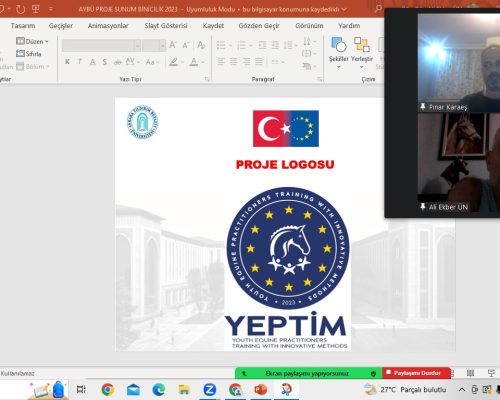
Task: Click the Bold (K) formatting button
Action: (67, 62)
